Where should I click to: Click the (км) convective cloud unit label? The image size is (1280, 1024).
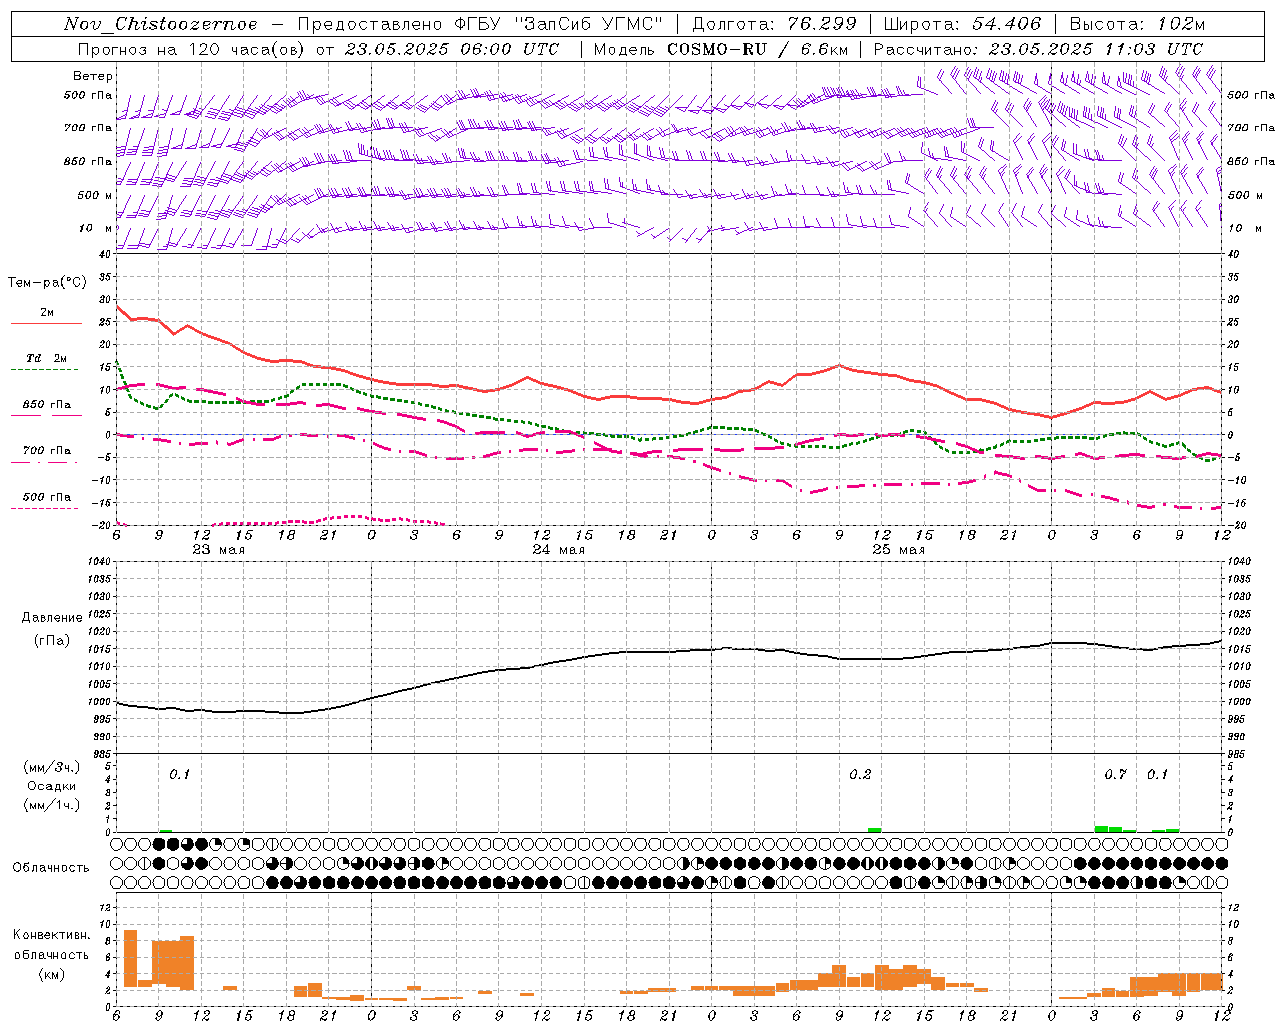pyautogui.click(x=52, y=975)
